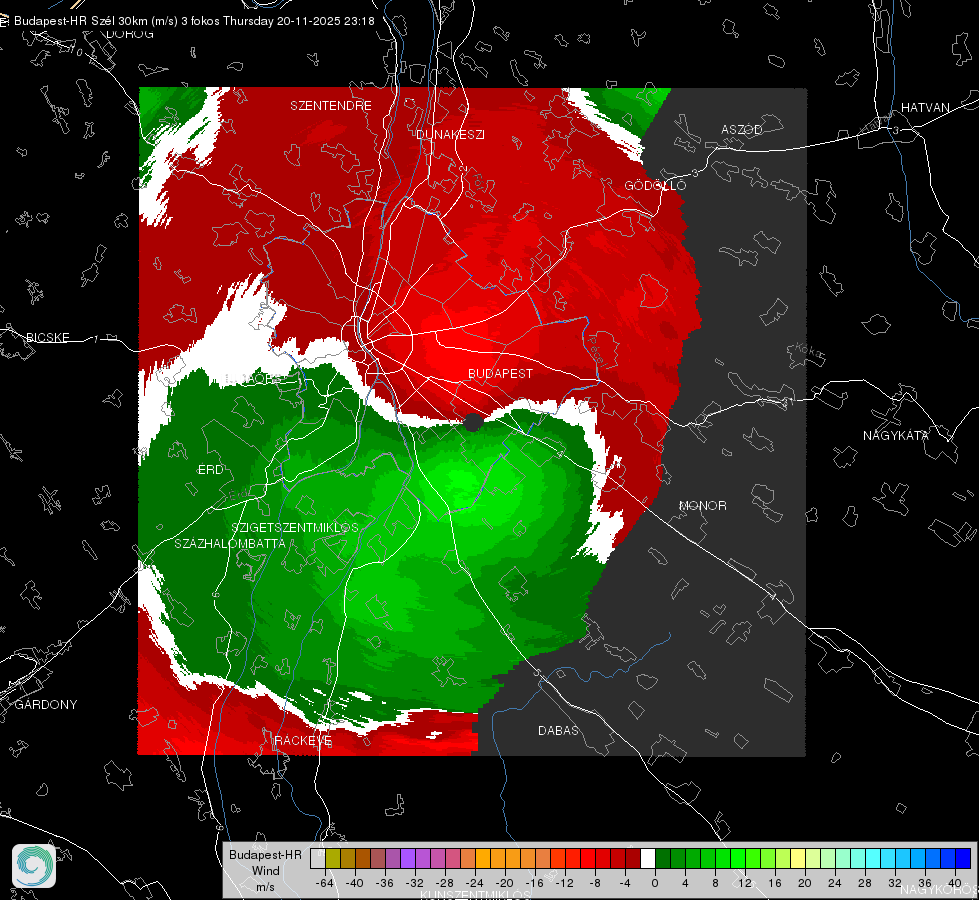Viewport: 979px width, 900px height.
Task: Click the '-28' legend scale value
Action: 445,883
